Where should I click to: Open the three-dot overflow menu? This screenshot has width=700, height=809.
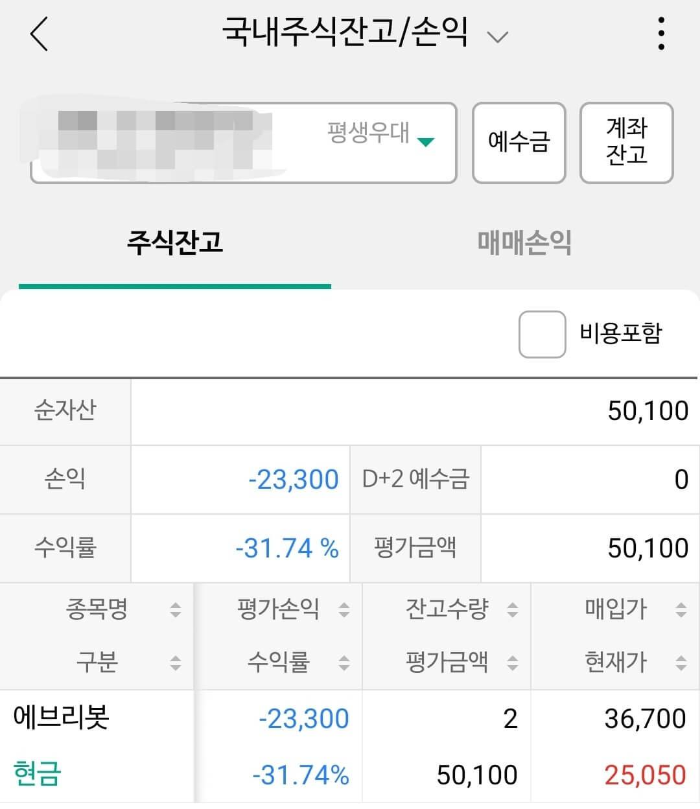660,33
